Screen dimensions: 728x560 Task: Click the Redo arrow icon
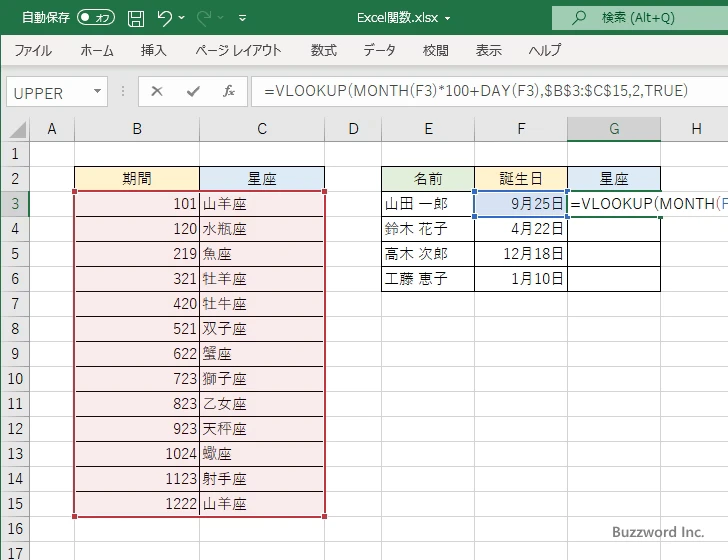click(x=204, y=18)
